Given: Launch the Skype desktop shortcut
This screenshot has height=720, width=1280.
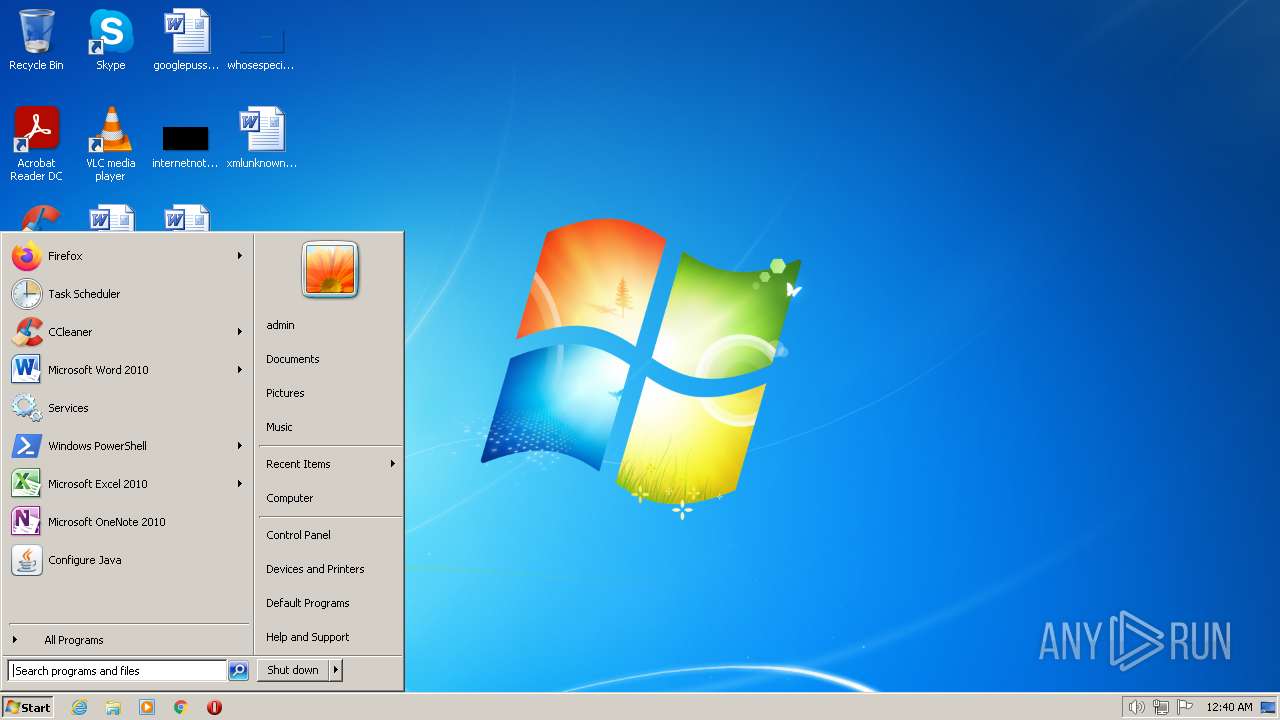Looking at the screenshot, I should (x=110, y=40).
